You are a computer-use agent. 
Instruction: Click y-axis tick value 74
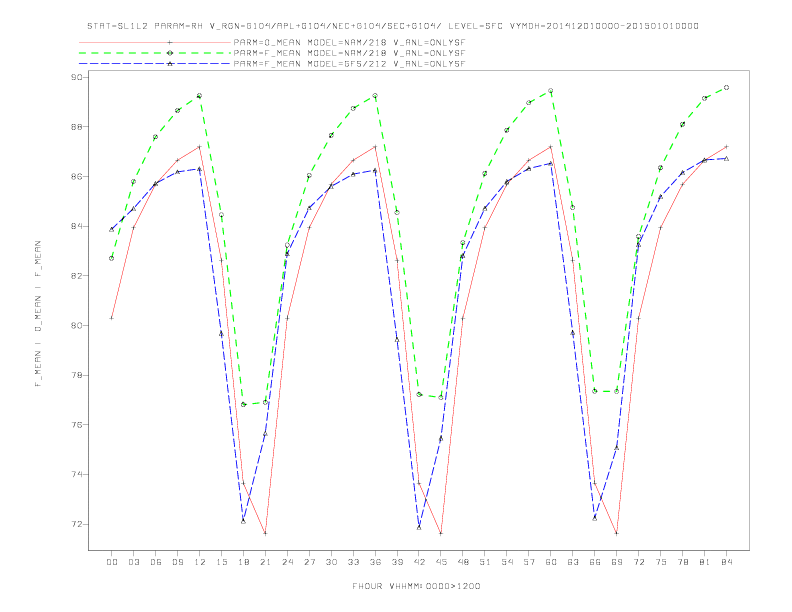coord(77,475)
